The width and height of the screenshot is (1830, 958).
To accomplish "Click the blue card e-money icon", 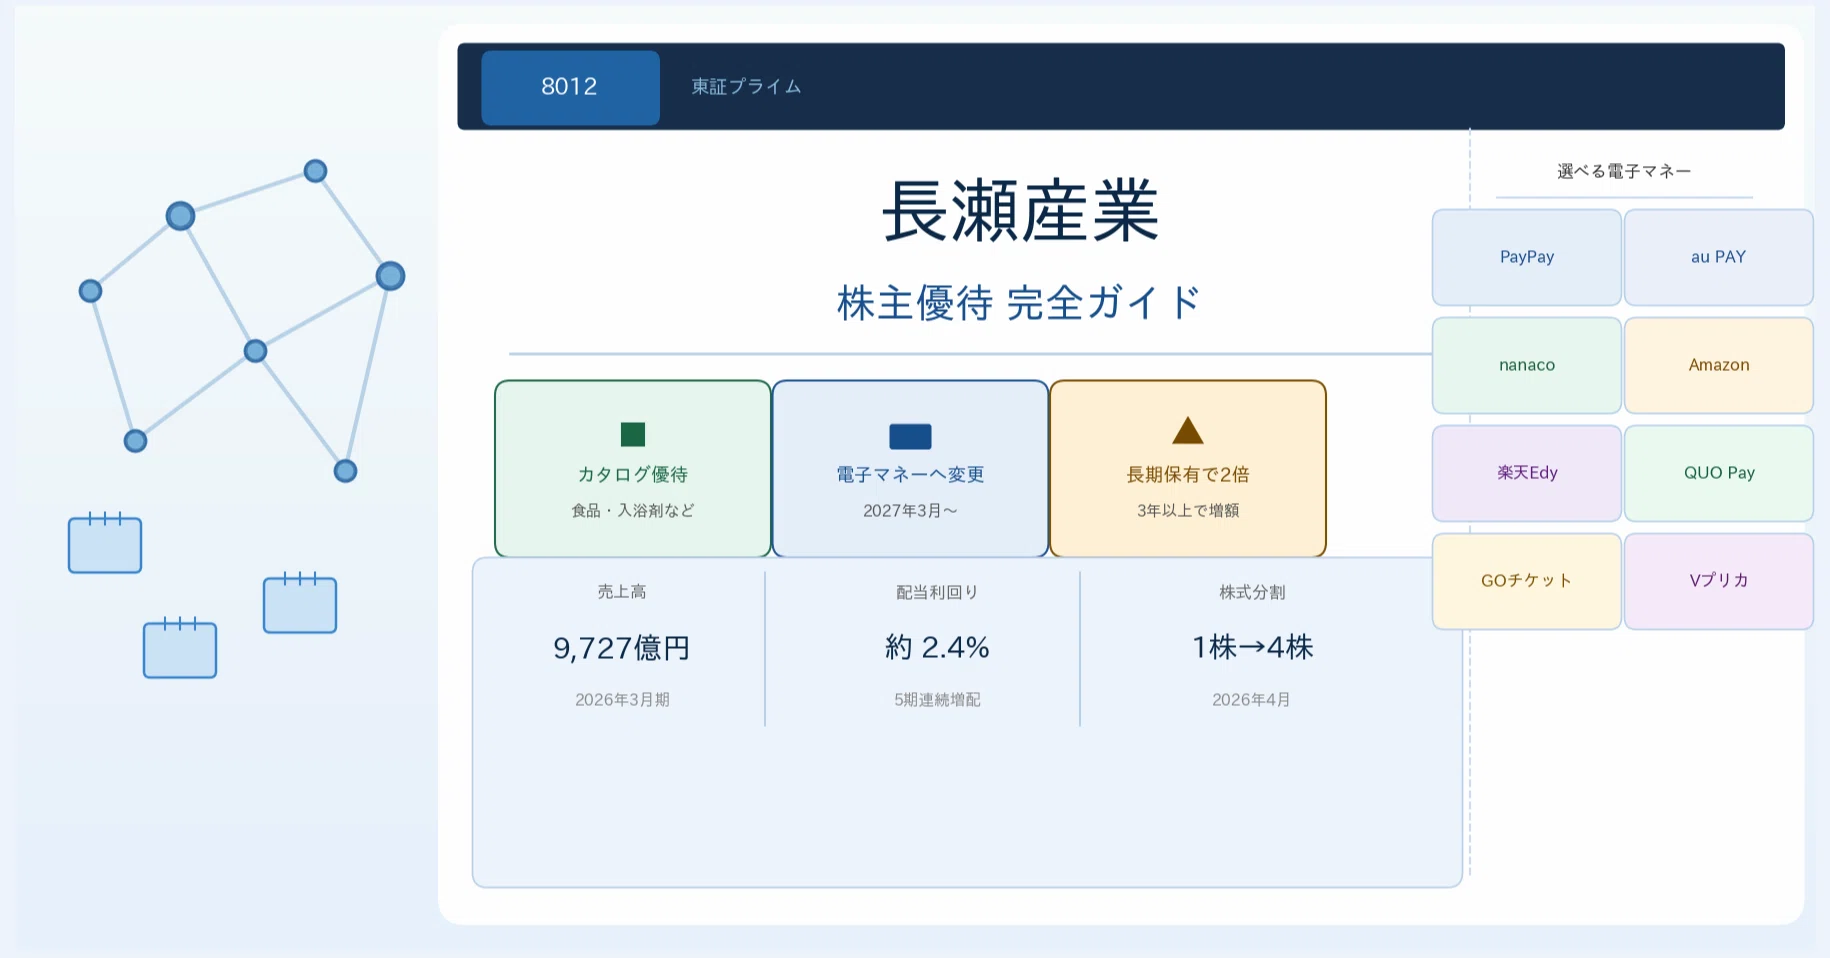I will pos(910,436).
